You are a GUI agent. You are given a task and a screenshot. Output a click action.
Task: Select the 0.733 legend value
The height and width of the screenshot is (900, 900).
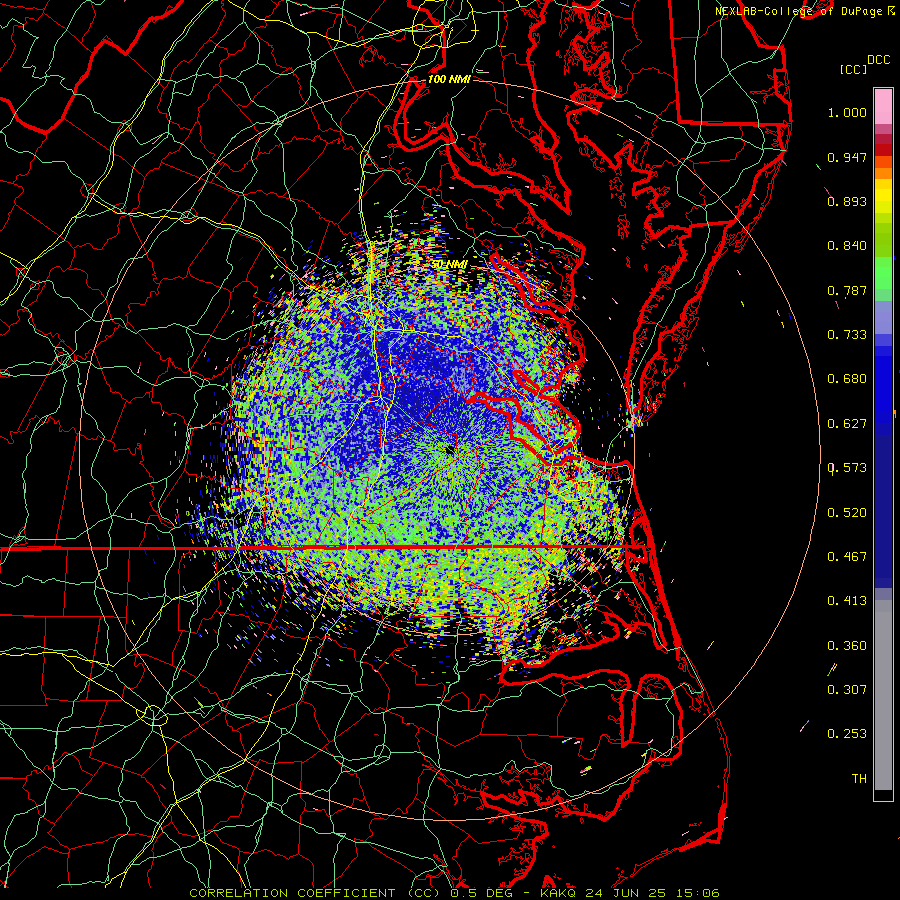pos(847,335)
